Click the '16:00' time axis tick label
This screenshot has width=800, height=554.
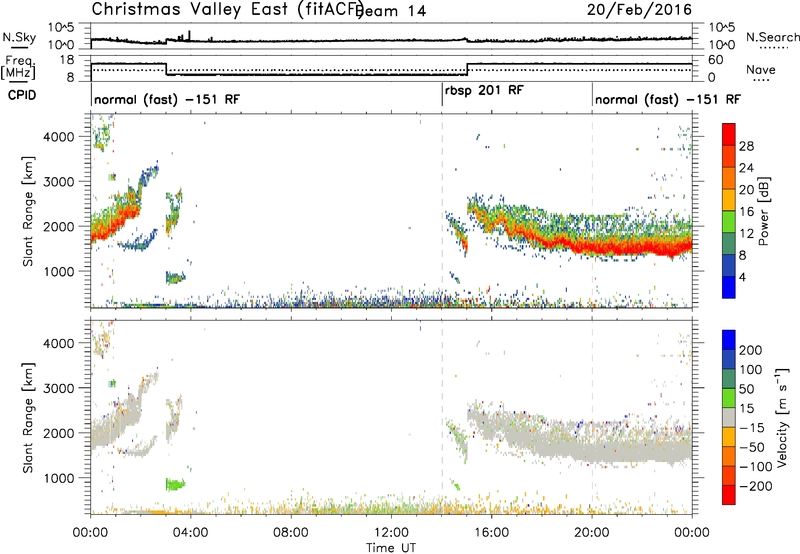[x=491, y=533]
